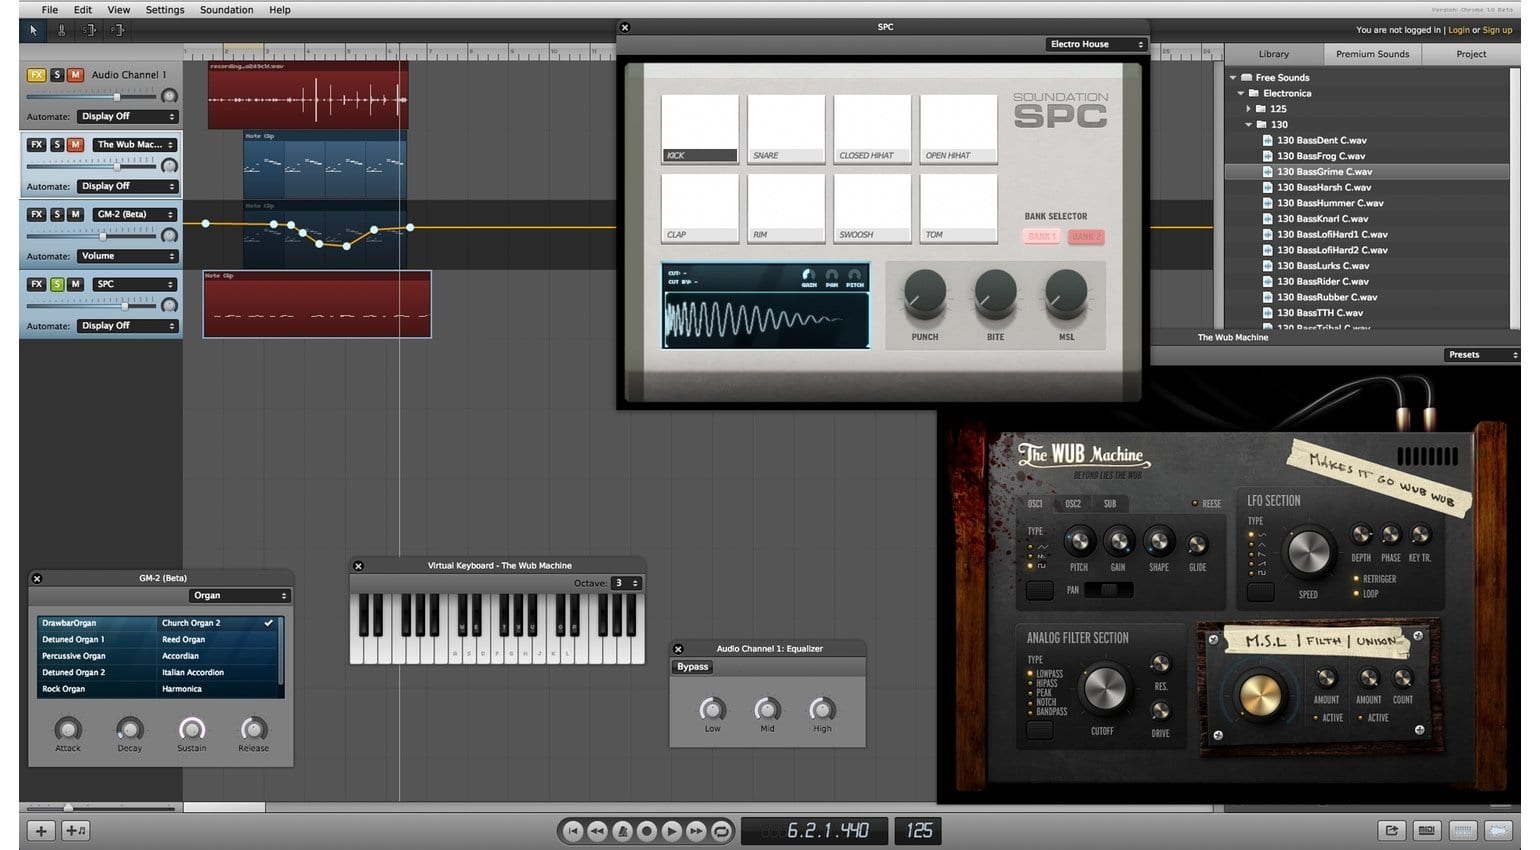Viewport: 1540px width, 850px height.
Task: Open FX for the GM-2 (Beta) channel
Action: (x=36, y=214)
